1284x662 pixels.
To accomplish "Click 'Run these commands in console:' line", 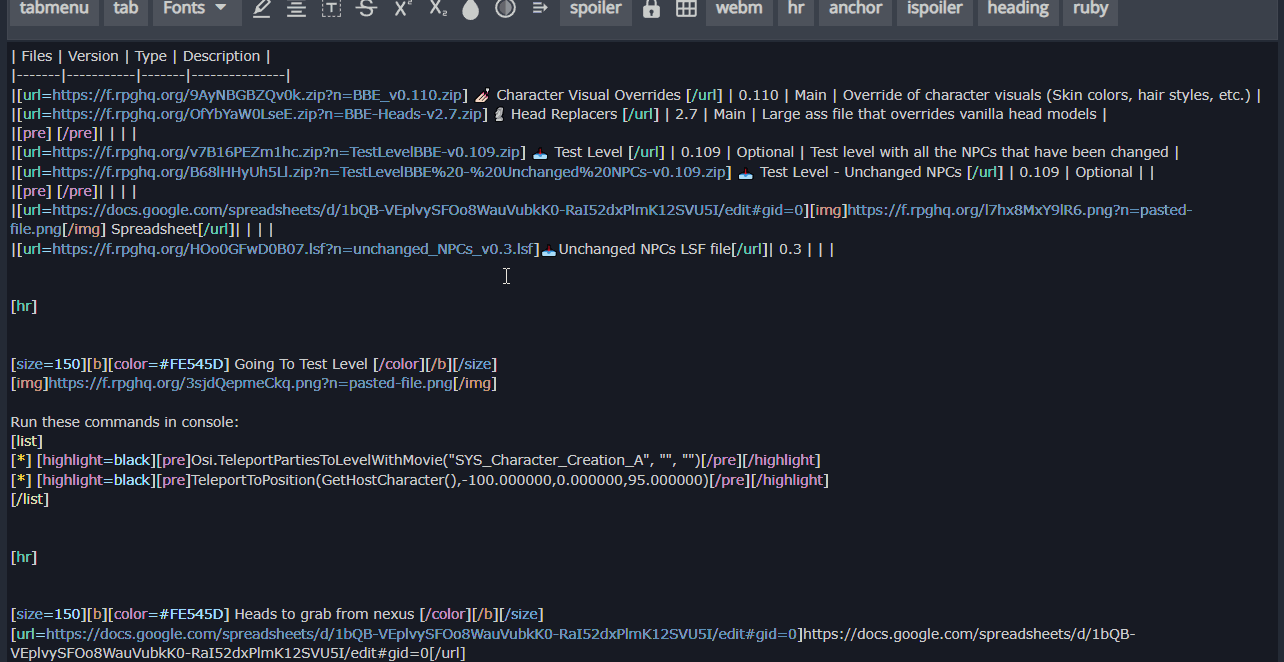I will 125,422.
